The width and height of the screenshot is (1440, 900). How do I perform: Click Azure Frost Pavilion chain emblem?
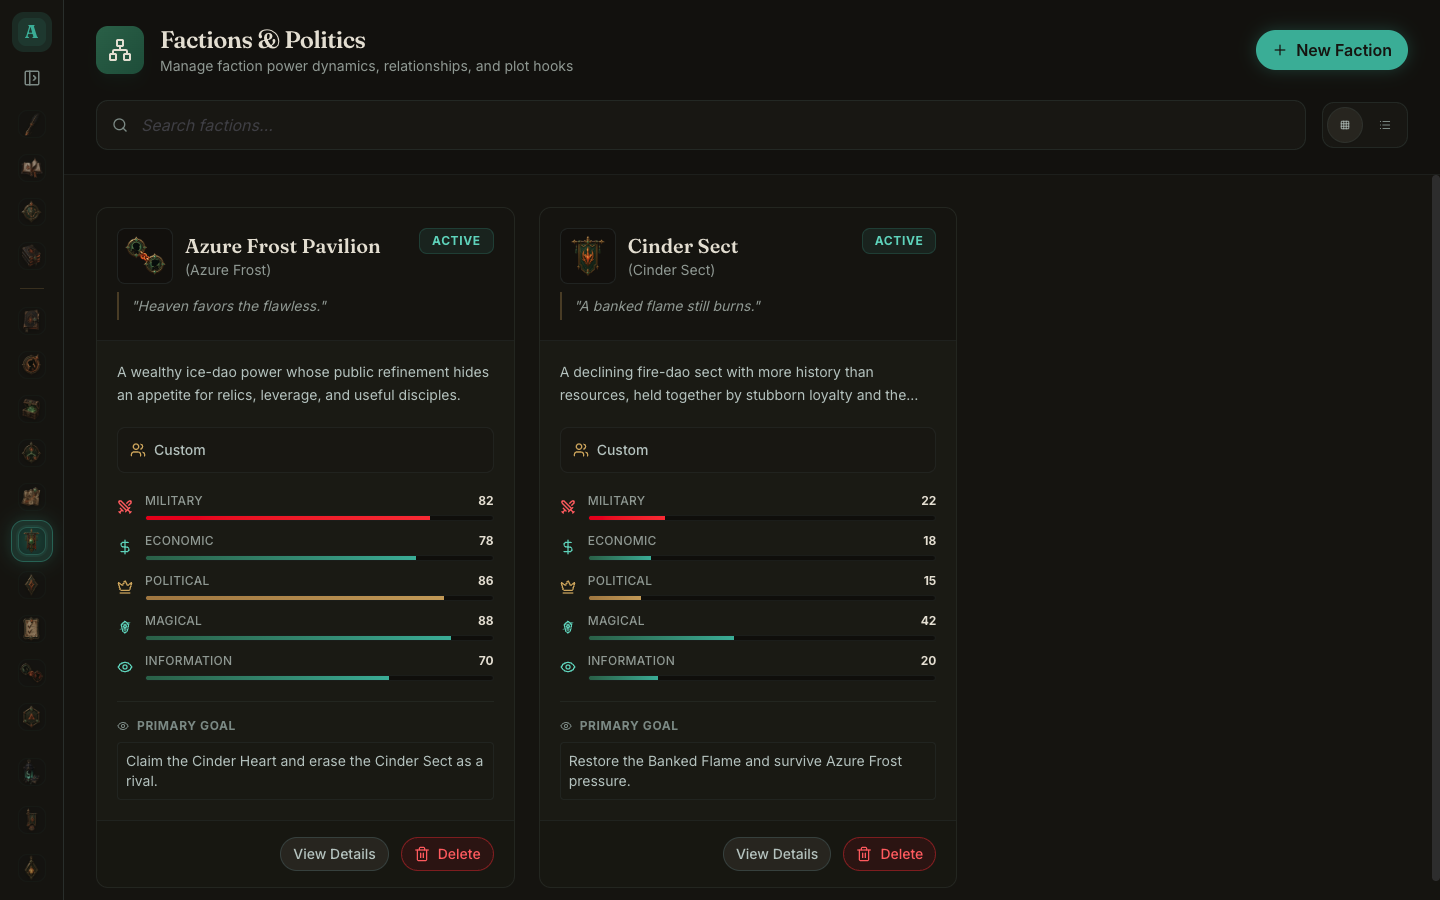(x=145, y=256)
